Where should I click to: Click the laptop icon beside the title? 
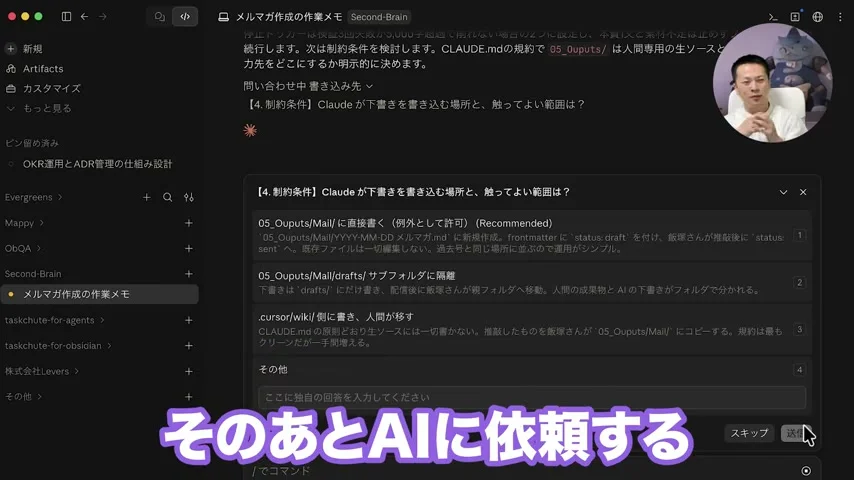coord(223,17)
